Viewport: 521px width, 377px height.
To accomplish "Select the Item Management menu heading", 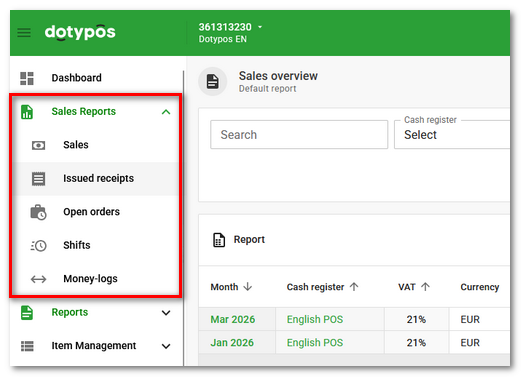I will pos(94,346).
